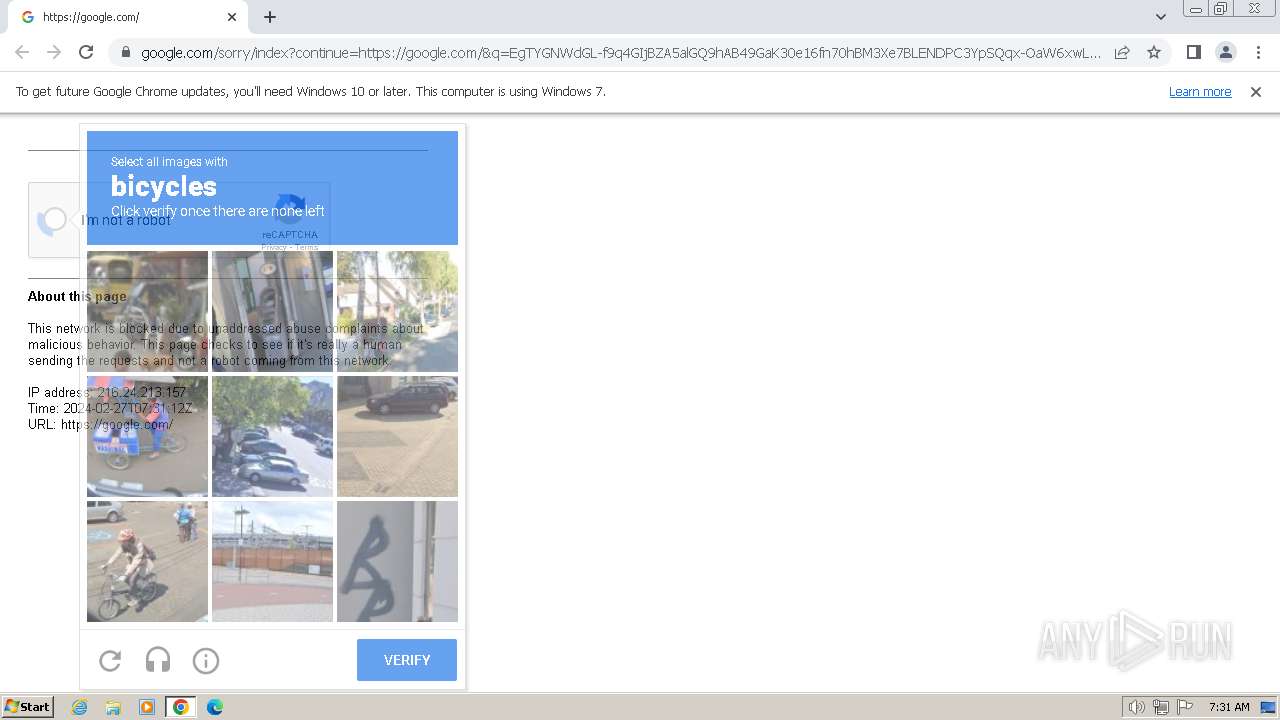Open network status tray icon
1280x720 pixels.
[1161, 707]
